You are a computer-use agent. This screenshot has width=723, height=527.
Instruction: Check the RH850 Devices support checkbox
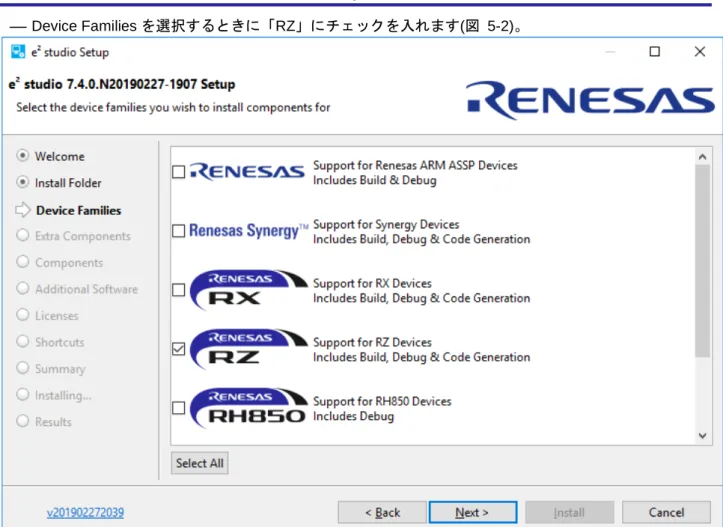click(178, 408)
